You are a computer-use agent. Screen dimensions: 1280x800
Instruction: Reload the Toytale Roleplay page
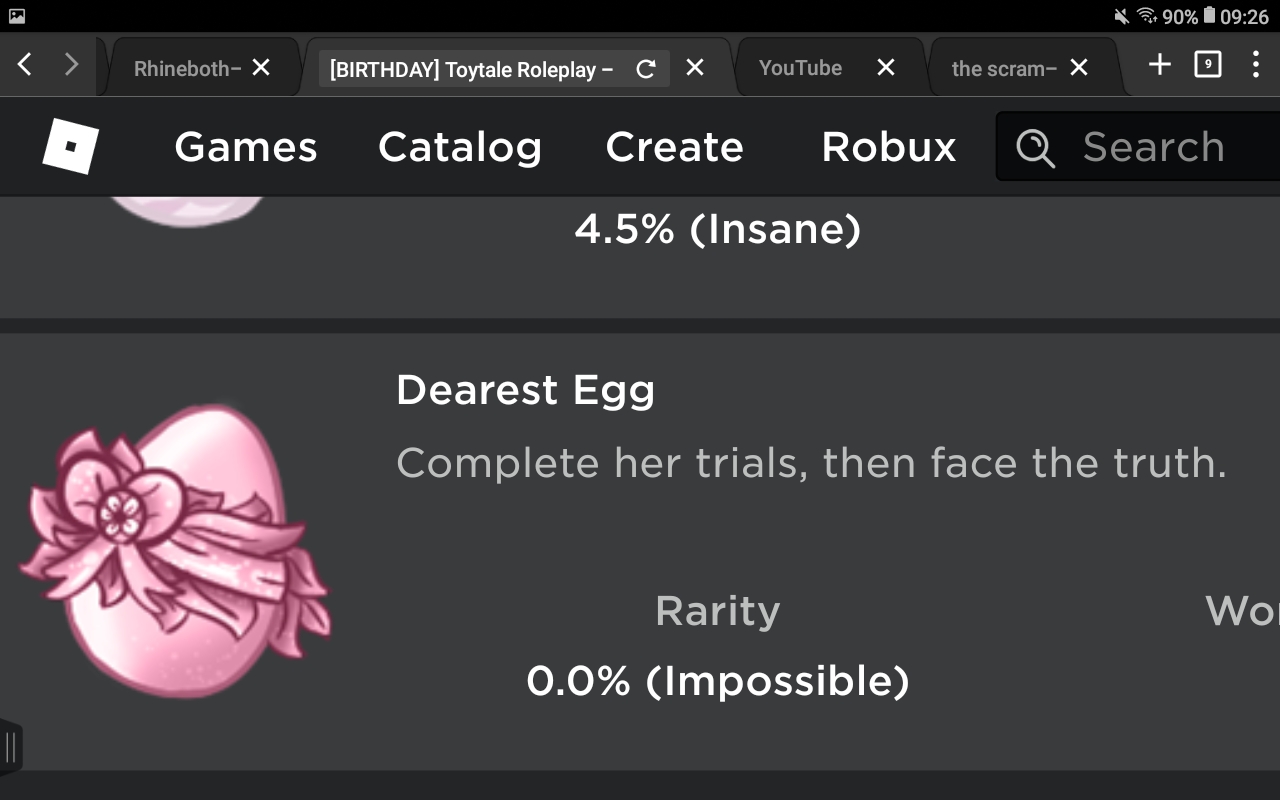tap(646, 68)
